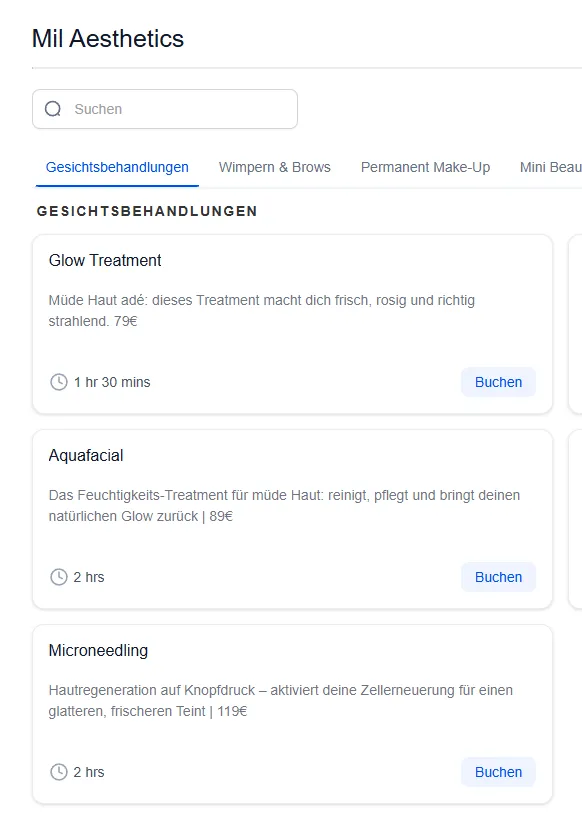Open the partially visible Mini Beauty tab

551,167
